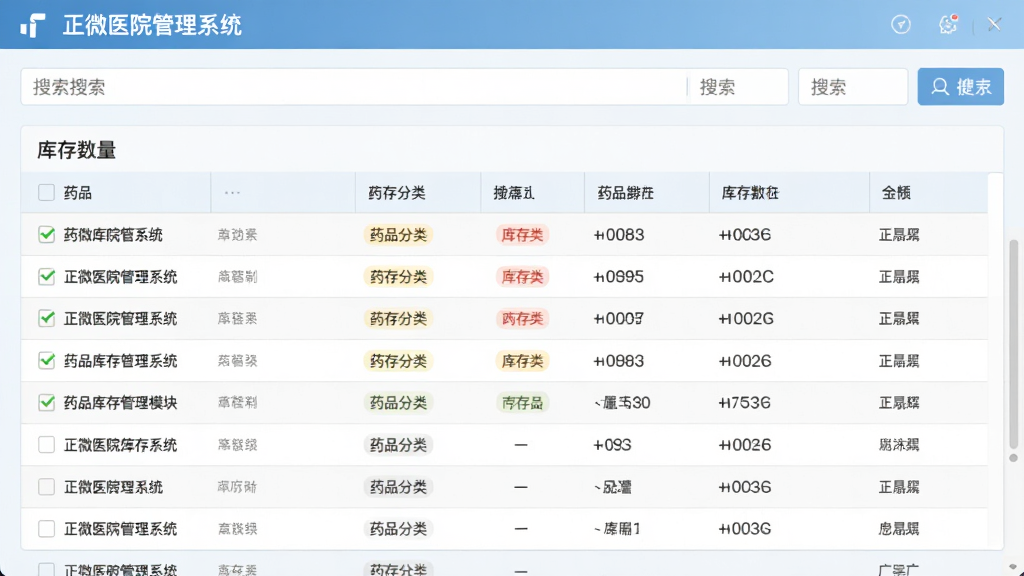Open the ellipsis column header menu
Image resolution: width=1024 pixels, height=576 pixels.
click(x=232, y=193)
